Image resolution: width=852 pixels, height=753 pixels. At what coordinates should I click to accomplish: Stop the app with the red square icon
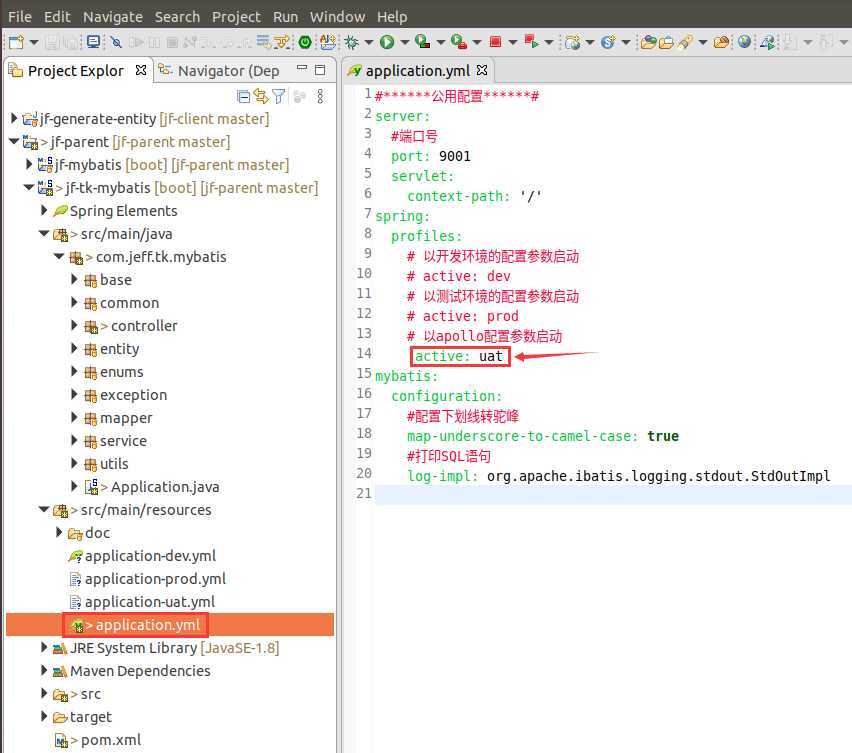coord(495,42)
